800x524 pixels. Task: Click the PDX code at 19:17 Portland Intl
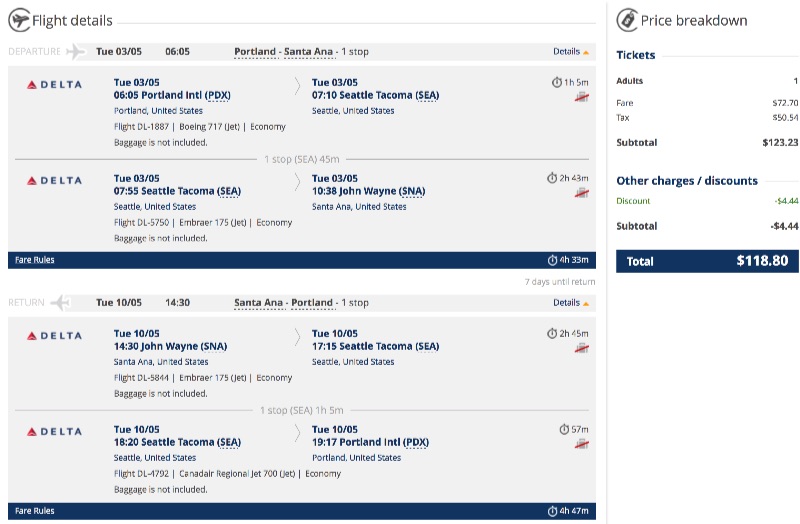[416, 442]
